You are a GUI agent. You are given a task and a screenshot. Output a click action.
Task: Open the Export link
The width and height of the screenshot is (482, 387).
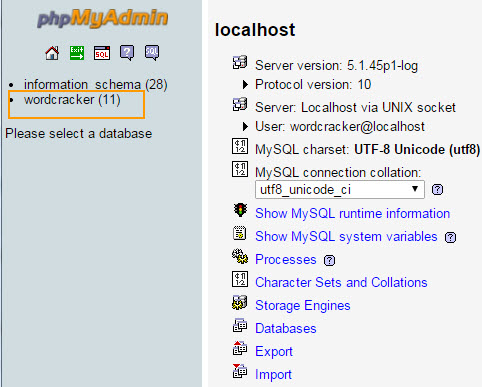[x=274, y=352]
